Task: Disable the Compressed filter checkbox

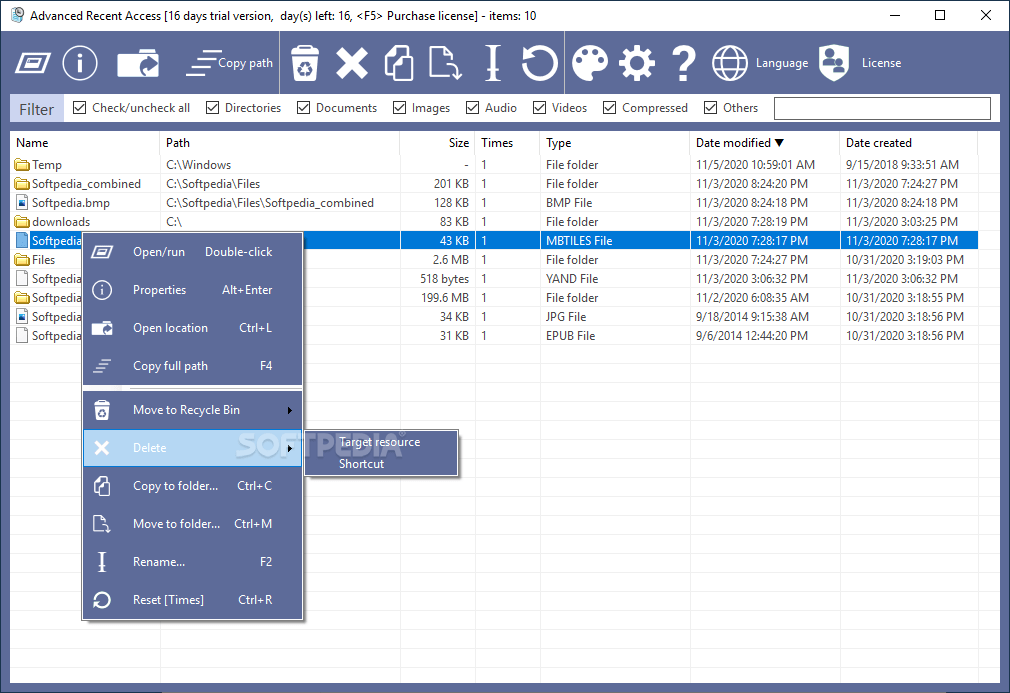Action: (609, 108)
